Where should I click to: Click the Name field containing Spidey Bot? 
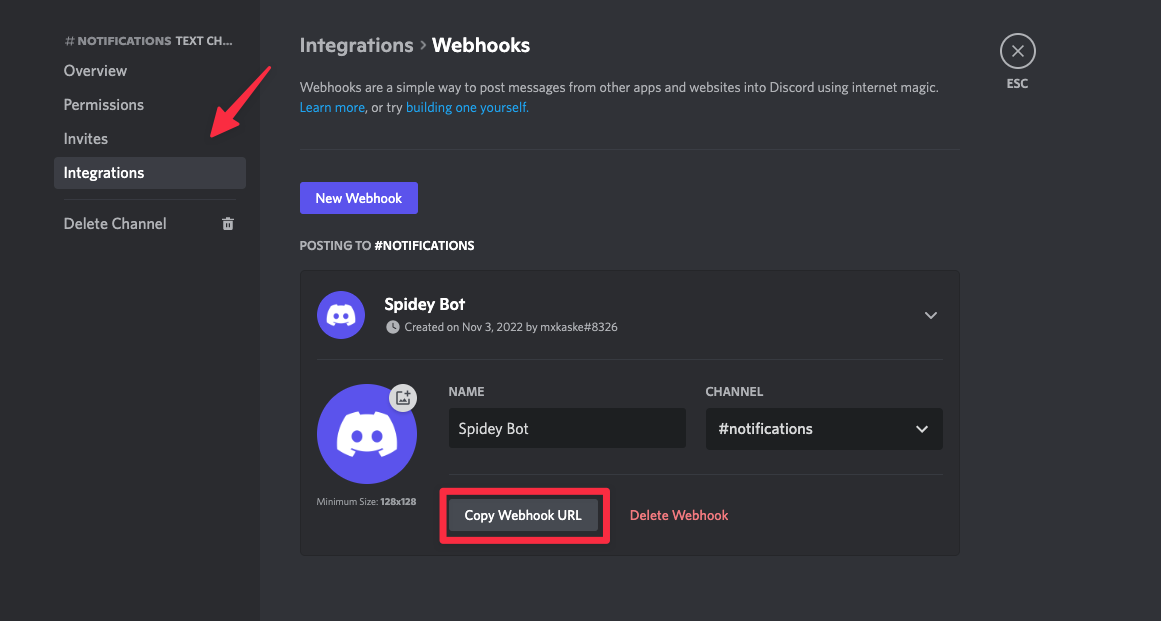566,429
